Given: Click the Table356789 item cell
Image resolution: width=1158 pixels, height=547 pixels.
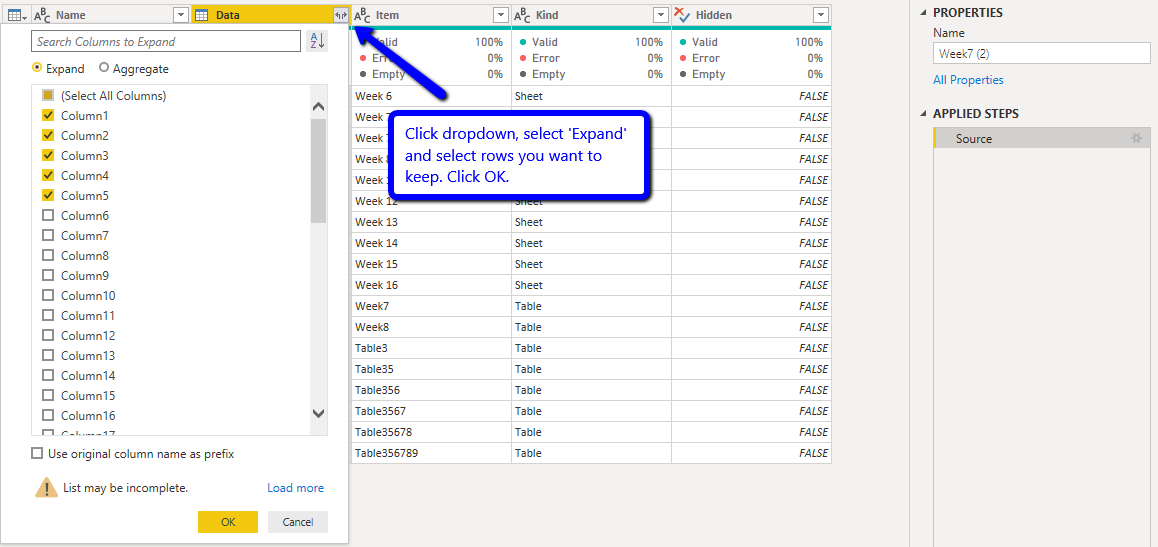Looking at the screenshot, I should (431, 453).
